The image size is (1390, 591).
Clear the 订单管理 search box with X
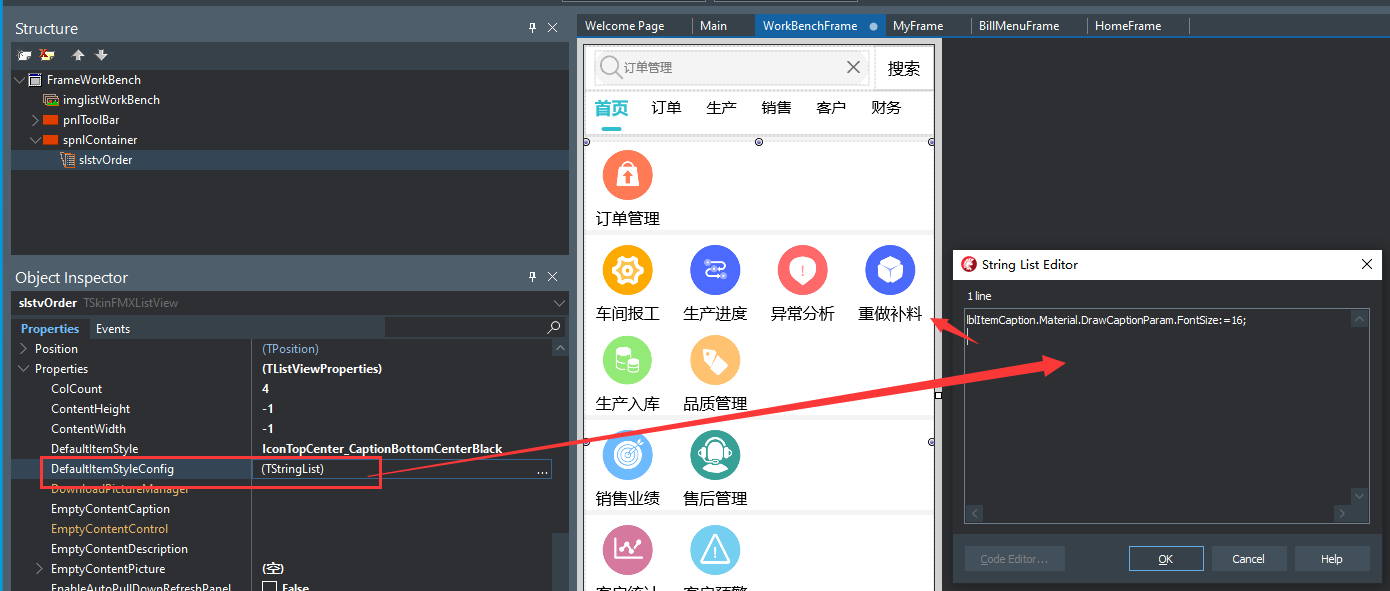853,67
